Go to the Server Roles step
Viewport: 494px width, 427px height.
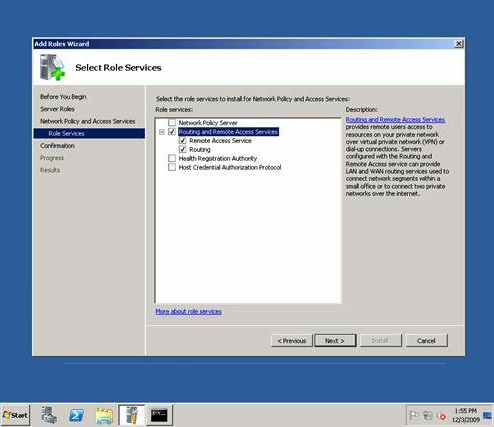coord(57,109)
